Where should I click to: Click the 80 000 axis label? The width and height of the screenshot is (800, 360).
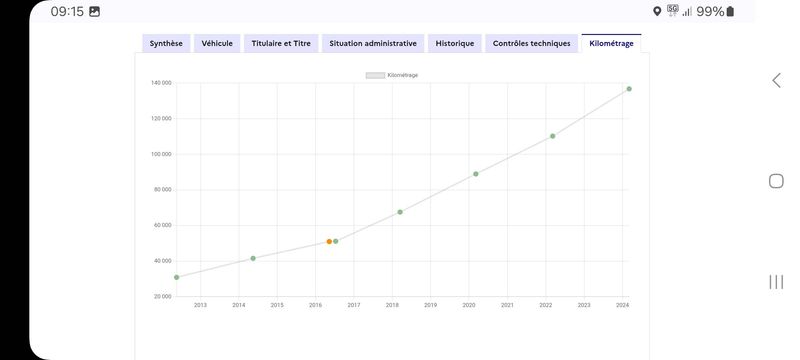click(162, 190)
